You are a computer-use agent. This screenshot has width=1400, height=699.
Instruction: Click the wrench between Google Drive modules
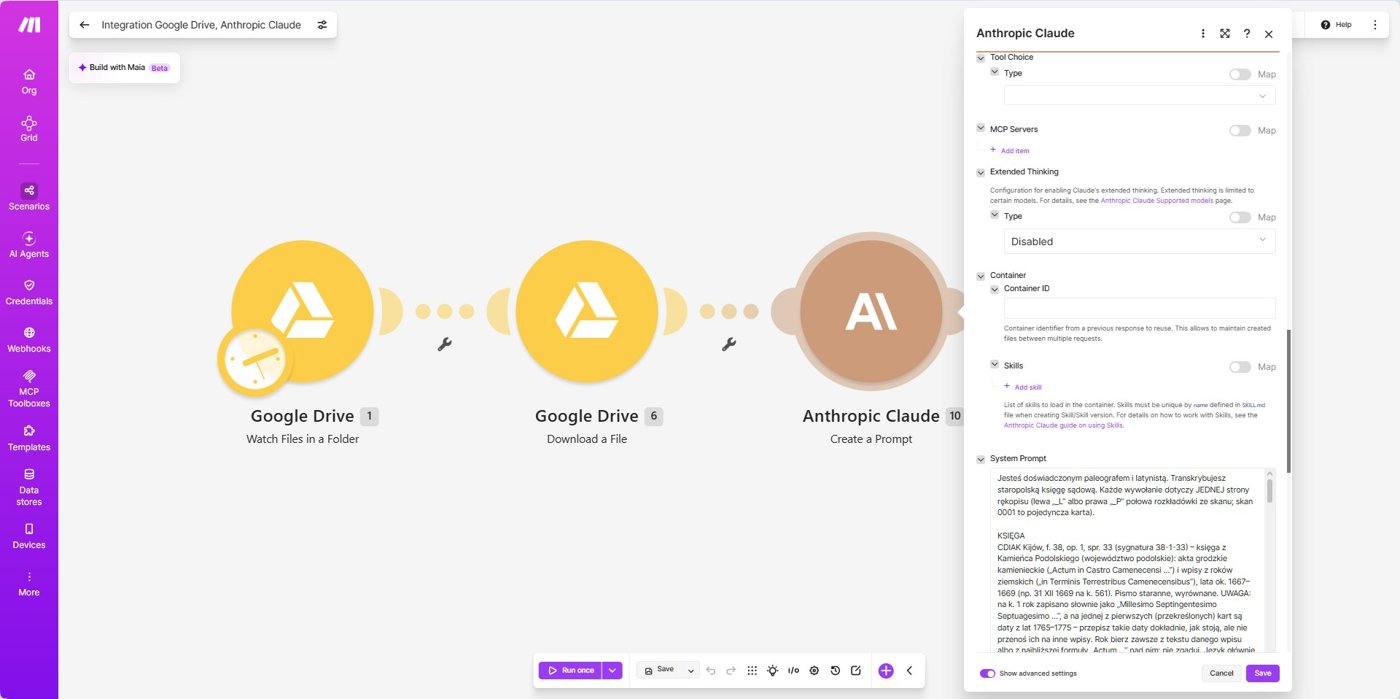coord(445,344)
